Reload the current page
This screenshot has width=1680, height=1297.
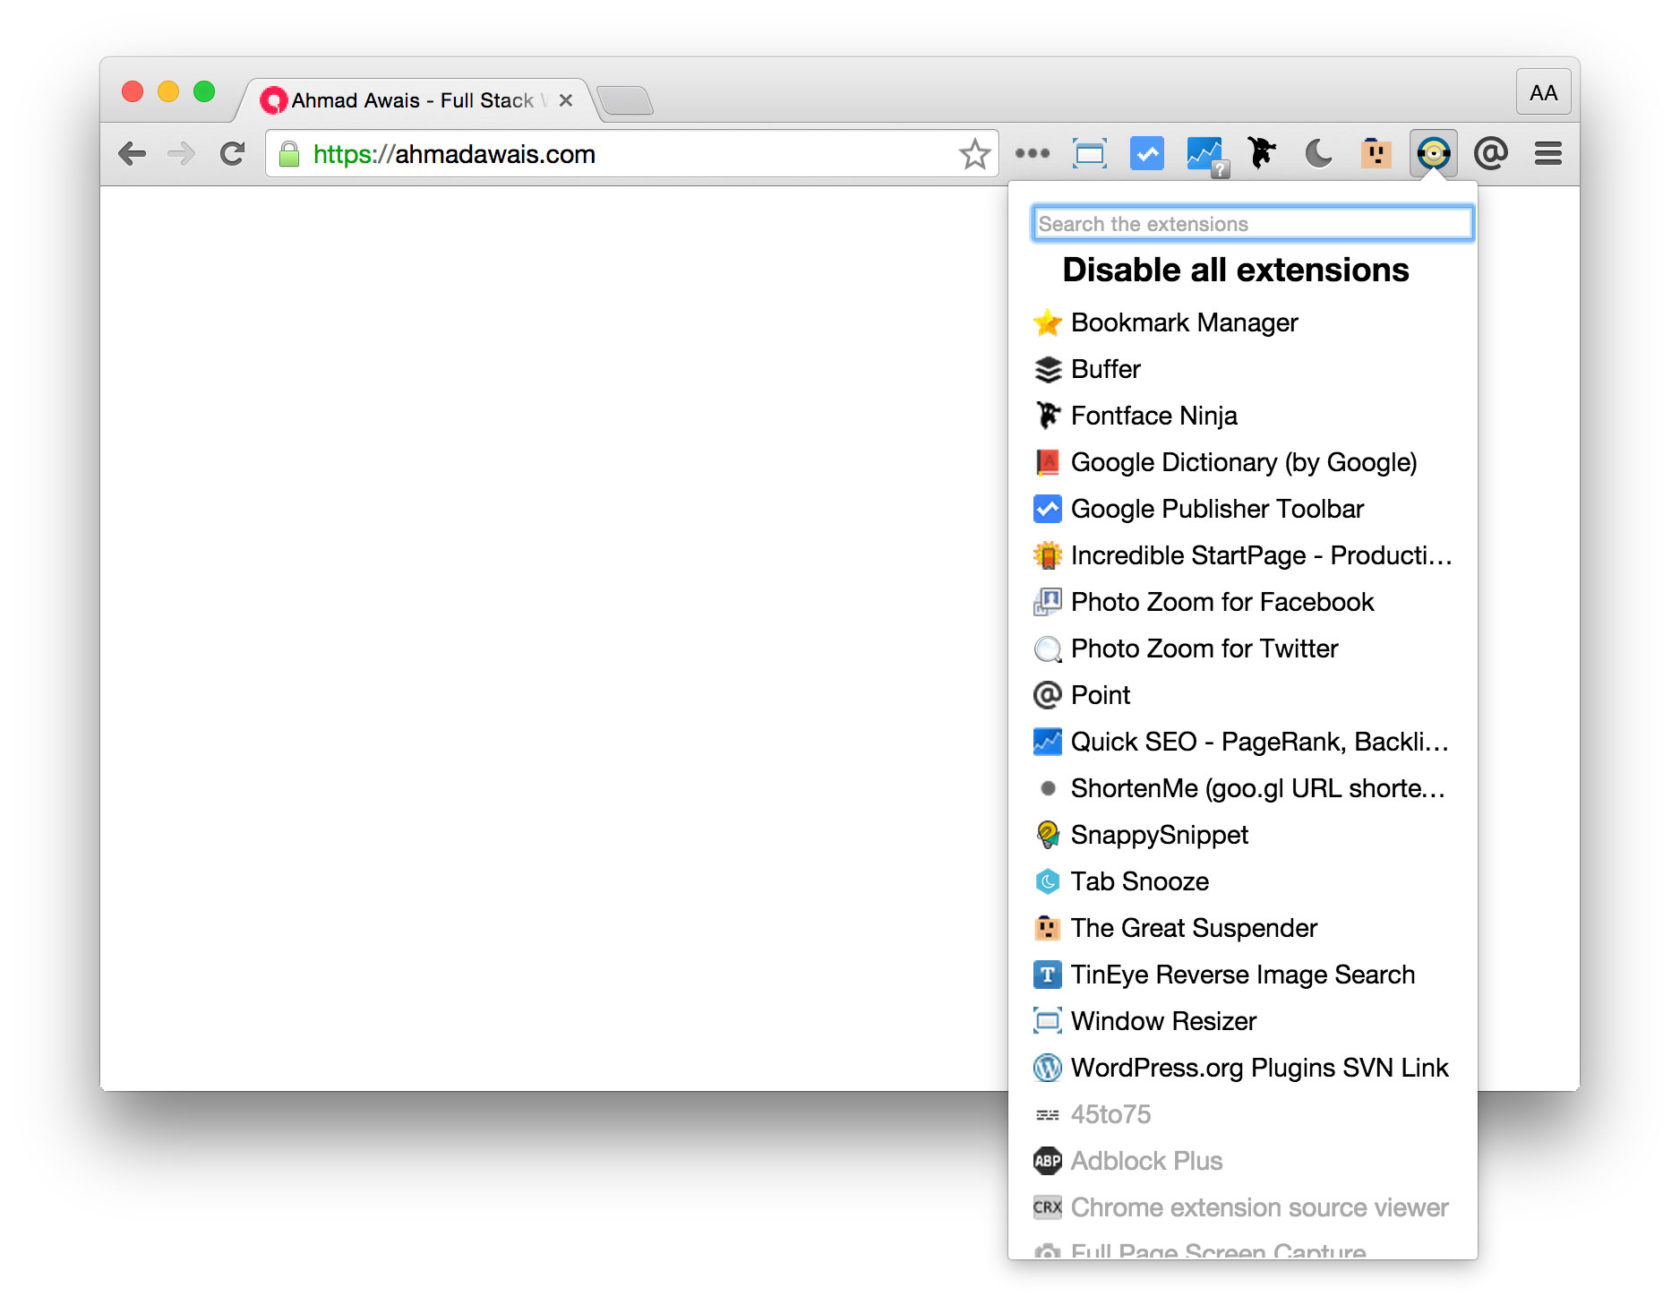coord(231,153)
